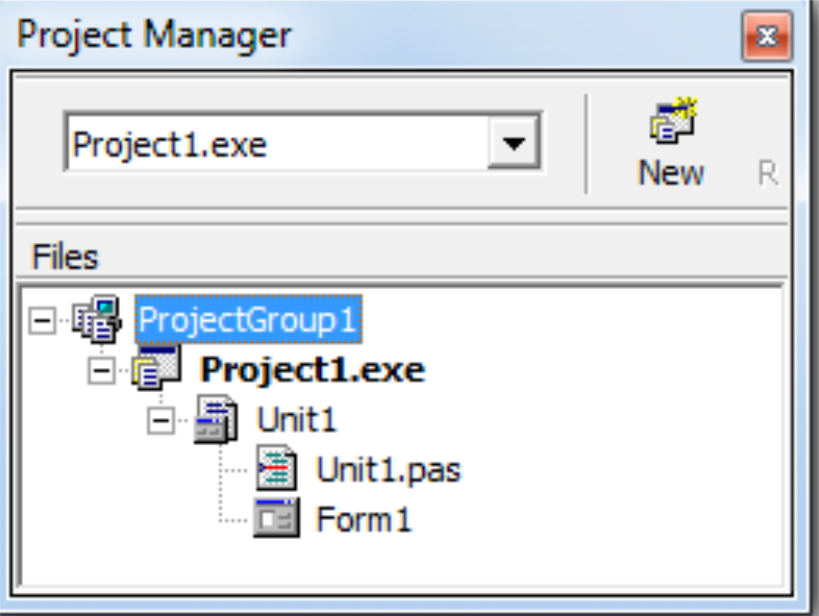The height and width of the screenshot is (616, 819).
Task: Collapse the Project1.exe tree node
Action: tap(101, 370)
